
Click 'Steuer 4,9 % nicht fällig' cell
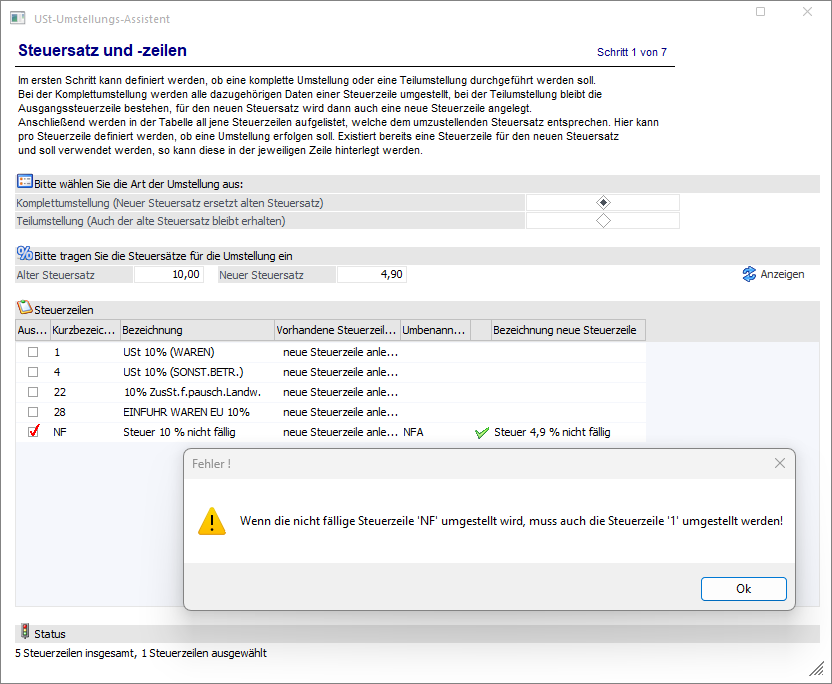[552, 432]
